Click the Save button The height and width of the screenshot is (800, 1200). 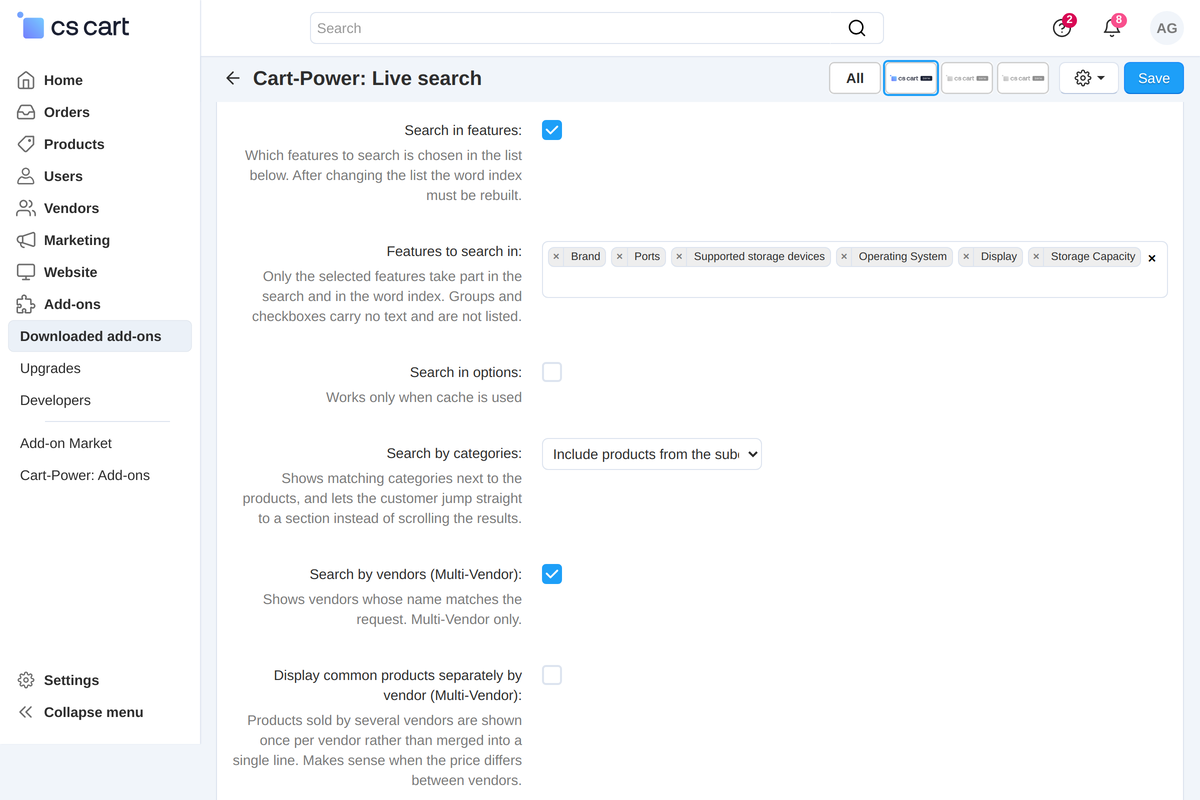click(1154, 78)
